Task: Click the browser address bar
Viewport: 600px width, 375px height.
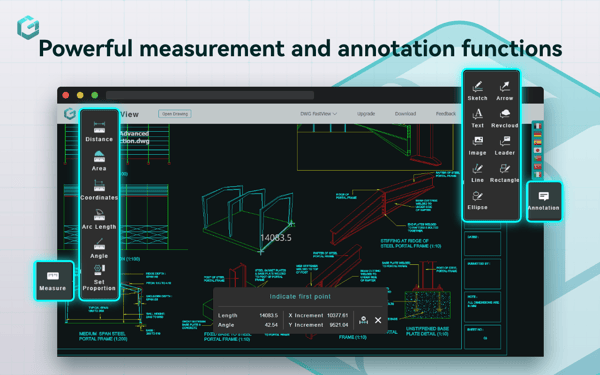Action: tap(210, 95)
